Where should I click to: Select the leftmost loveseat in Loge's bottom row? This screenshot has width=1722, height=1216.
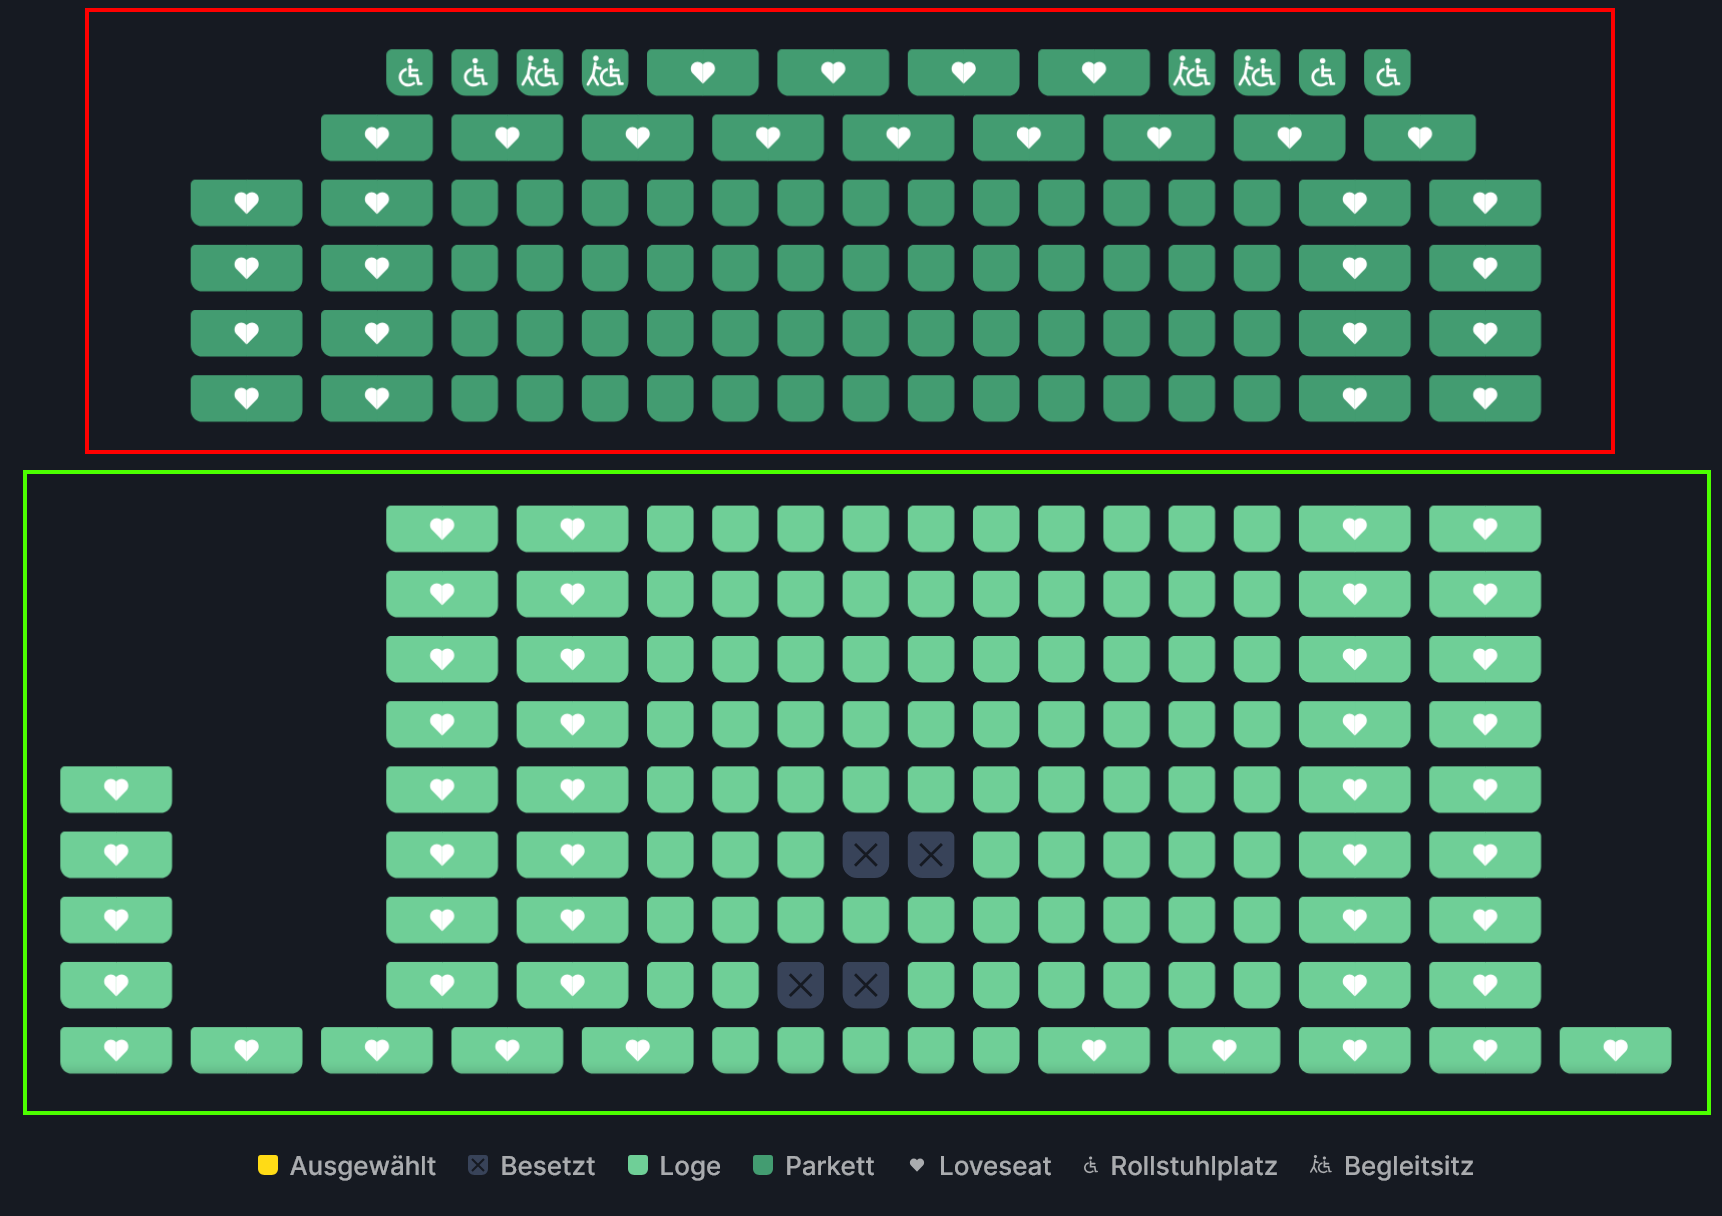[x=116, y=1050]
